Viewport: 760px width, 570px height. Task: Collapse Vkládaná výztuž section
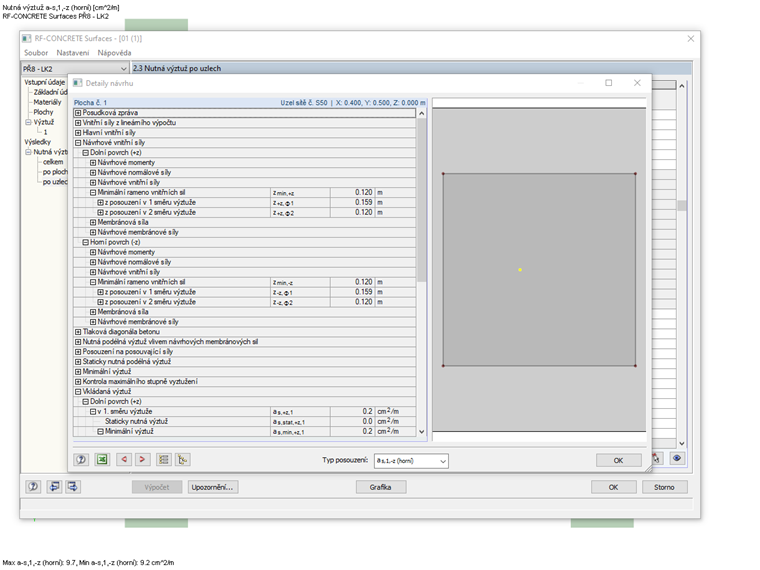[78, 392]
